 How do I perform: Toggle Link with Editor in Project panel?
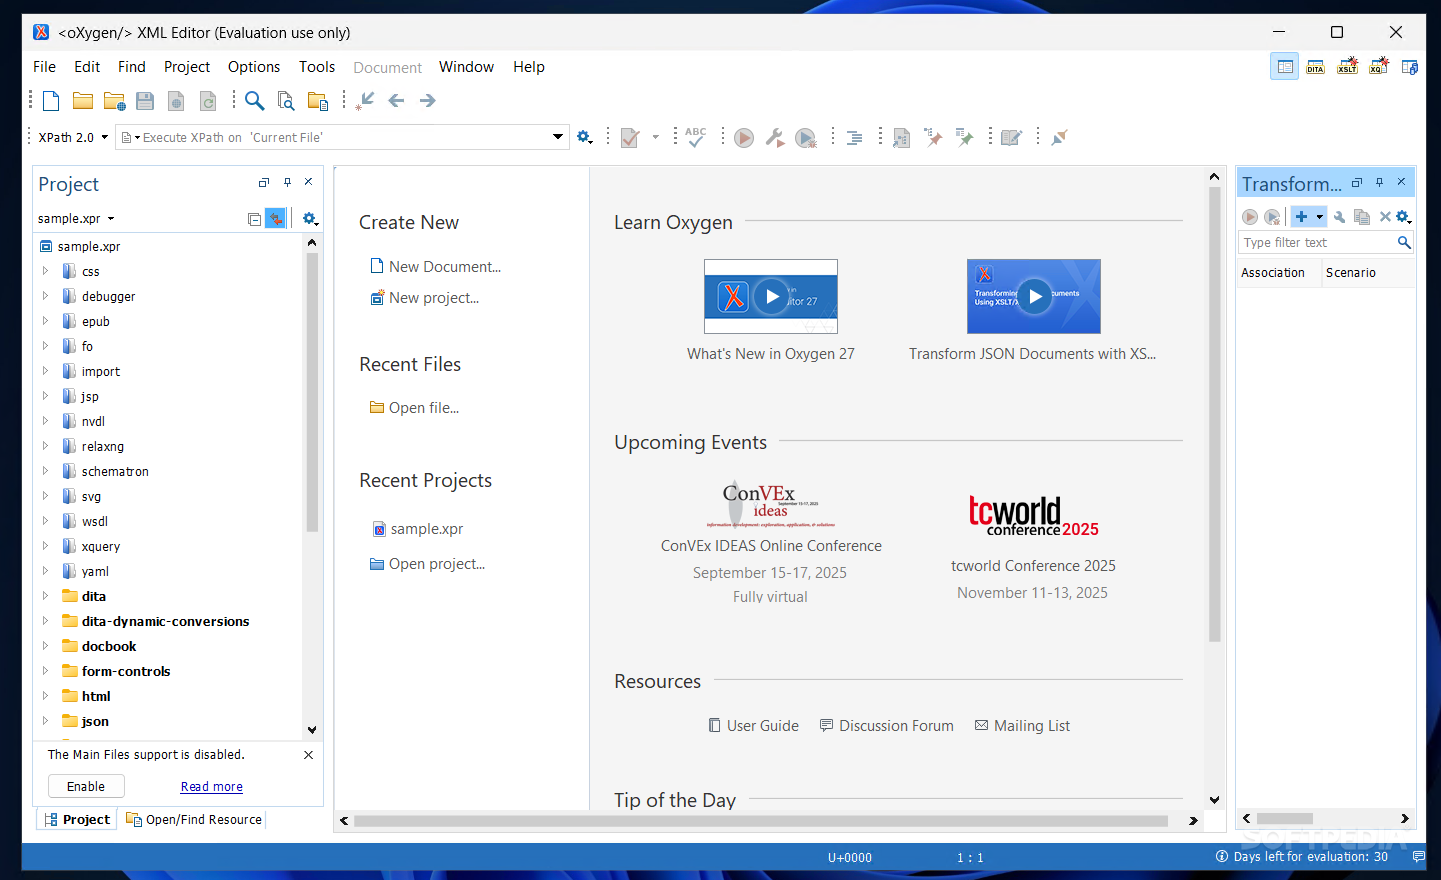tap(275, 219)
